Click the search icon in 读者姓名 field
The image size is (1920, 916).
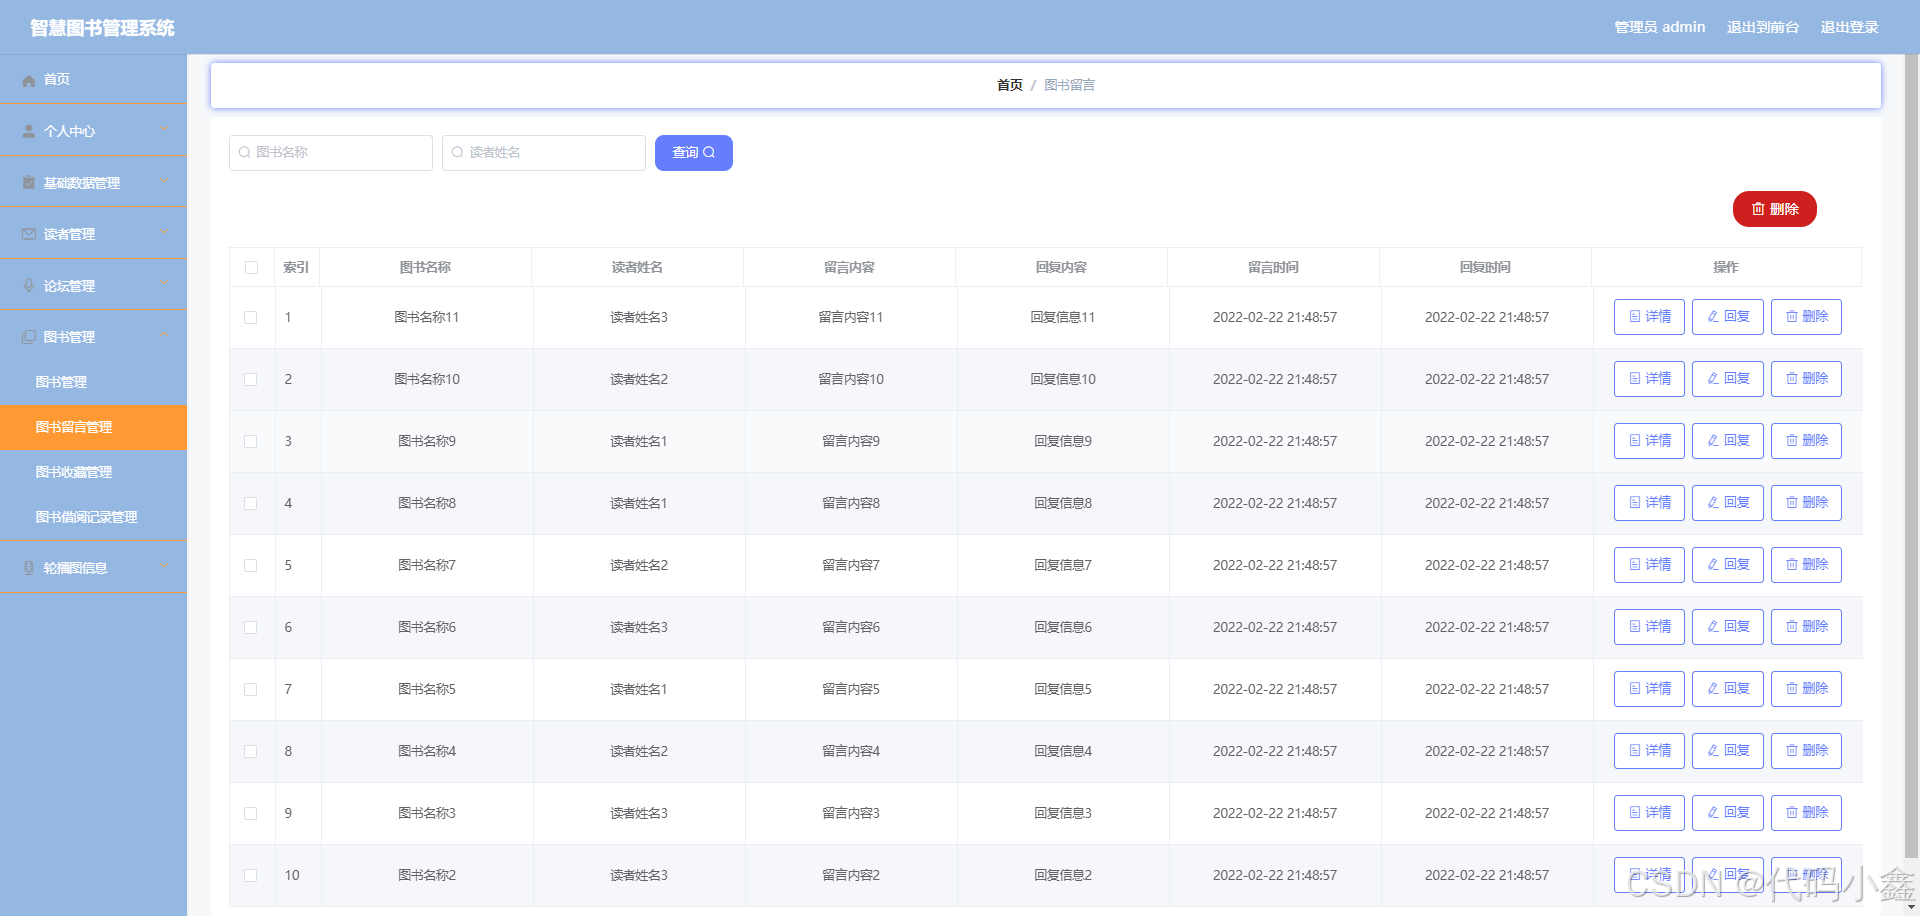[457, 153]
